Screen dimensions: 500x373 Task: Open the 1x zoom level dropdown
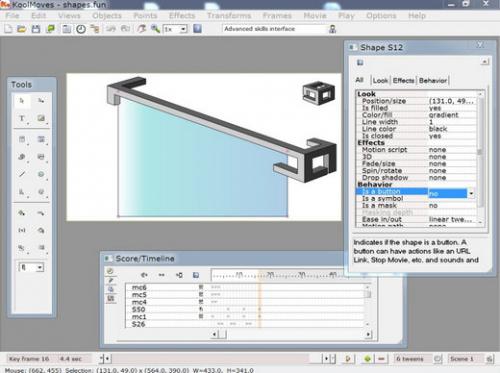coord(175,29)
